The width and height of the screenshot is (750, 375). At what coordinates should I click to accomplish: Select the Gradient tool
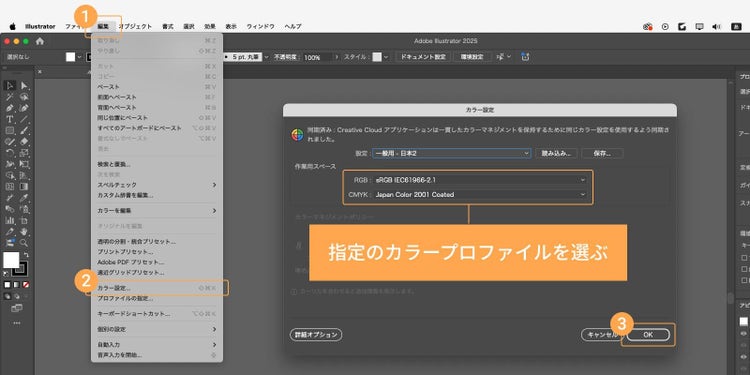tap(24, 186)
